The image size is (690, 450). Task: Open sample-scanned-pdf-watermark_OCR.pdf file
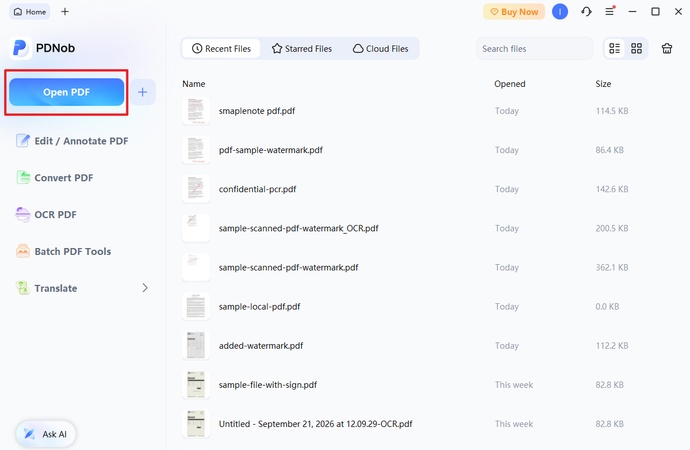click(x=298, y=228)
